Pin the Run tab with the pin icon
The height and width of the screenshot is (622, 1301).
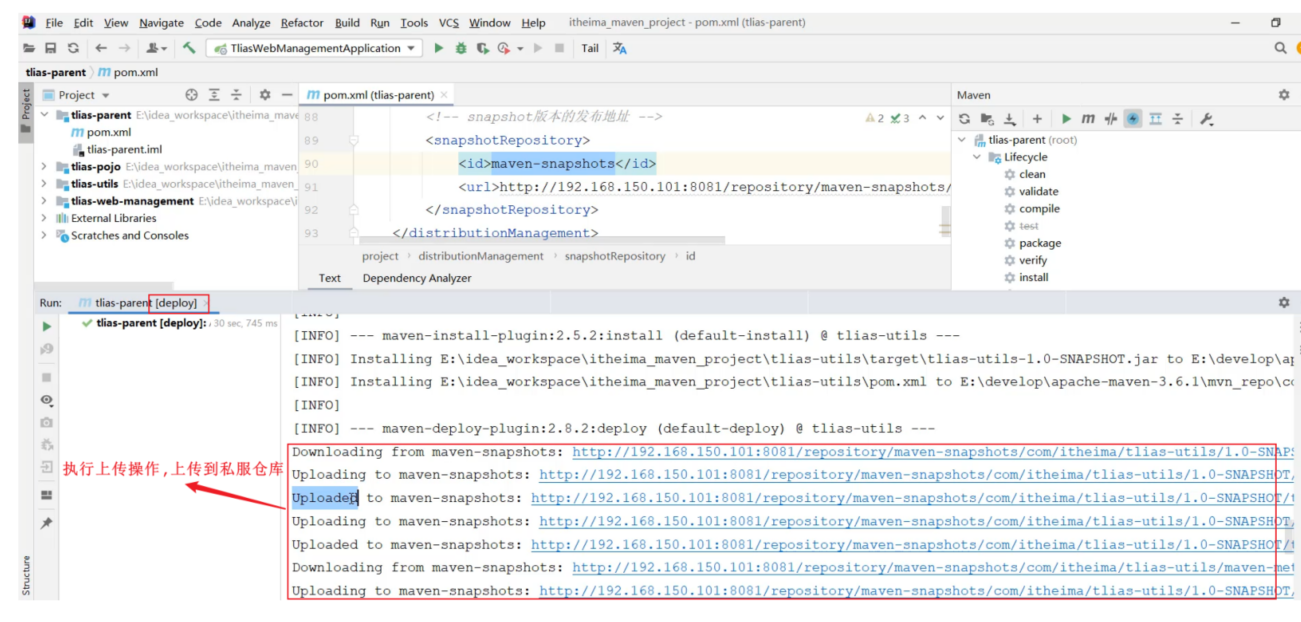pos(46,523)
